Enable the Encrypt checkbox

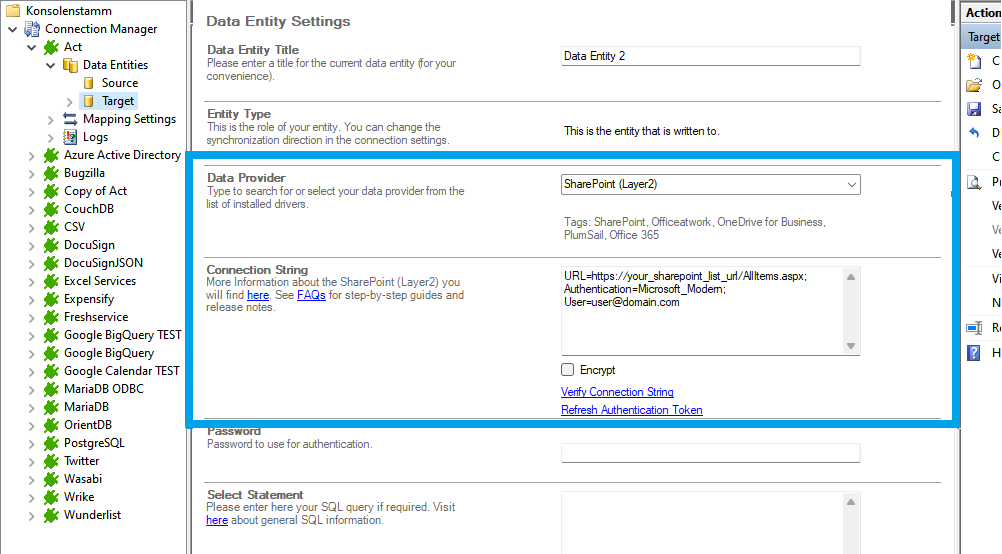(567, 369)
